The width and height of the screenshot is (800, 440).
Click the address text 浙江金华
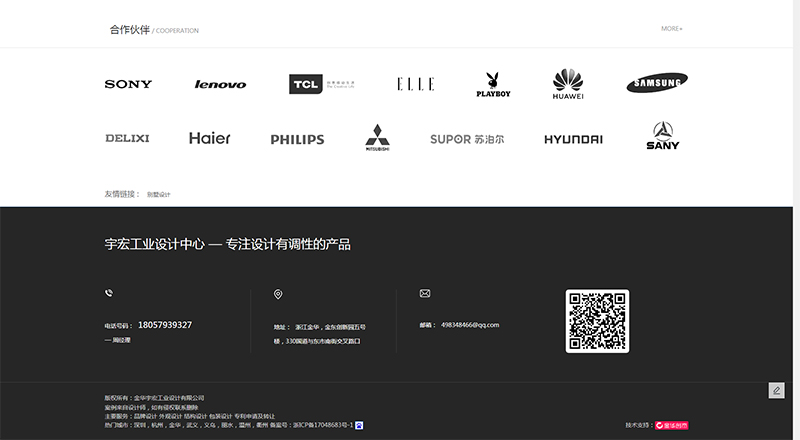307,327
